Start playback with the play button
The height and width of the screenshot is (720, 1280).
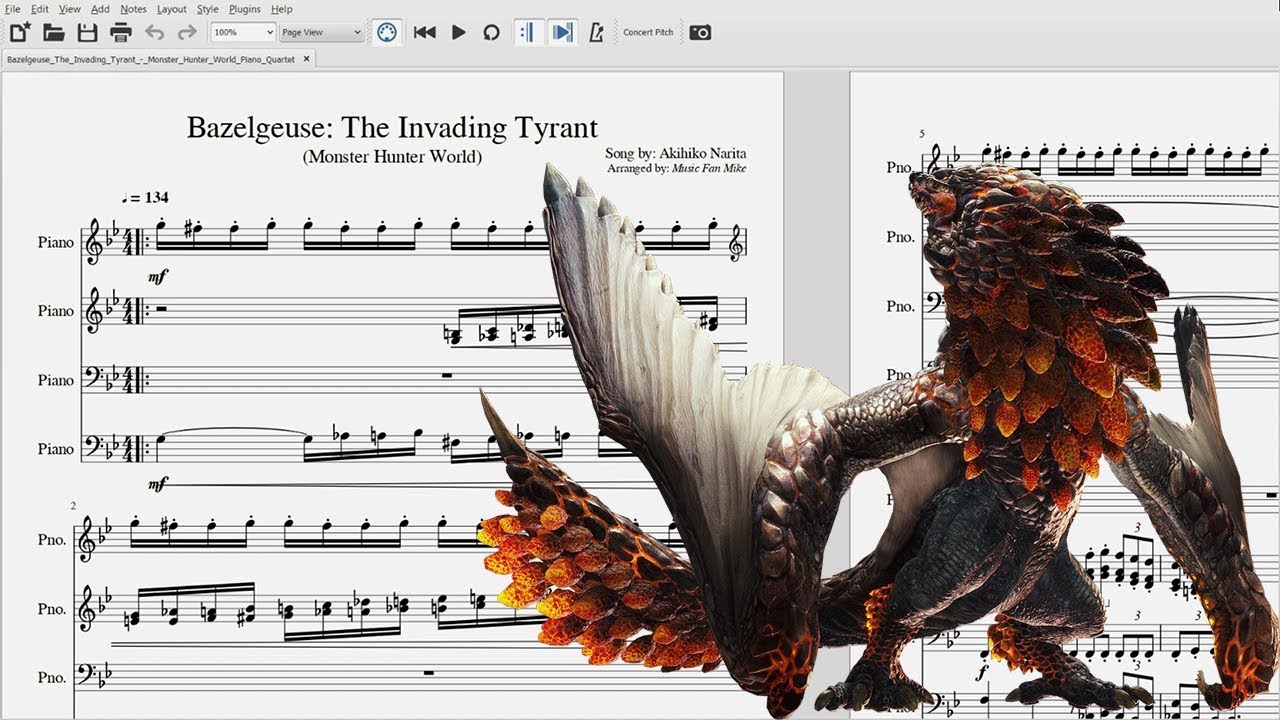click(x=458, y=32)
